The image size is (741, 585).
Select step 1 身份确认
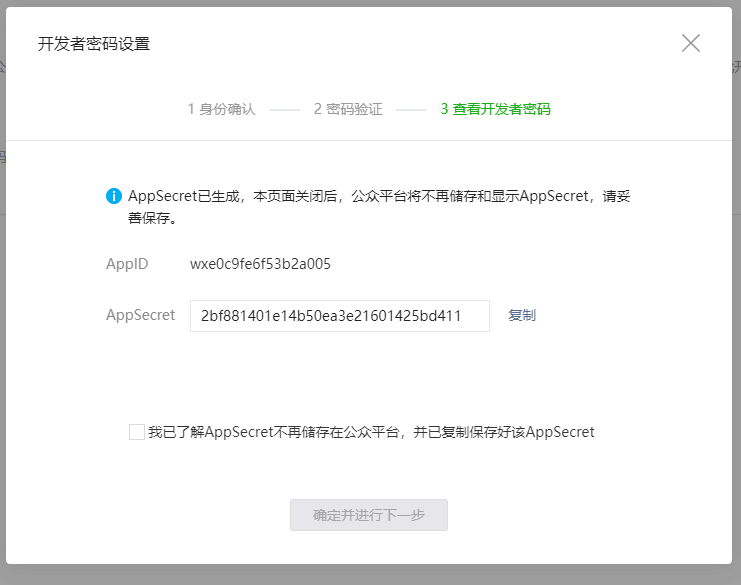click(221, 109)
